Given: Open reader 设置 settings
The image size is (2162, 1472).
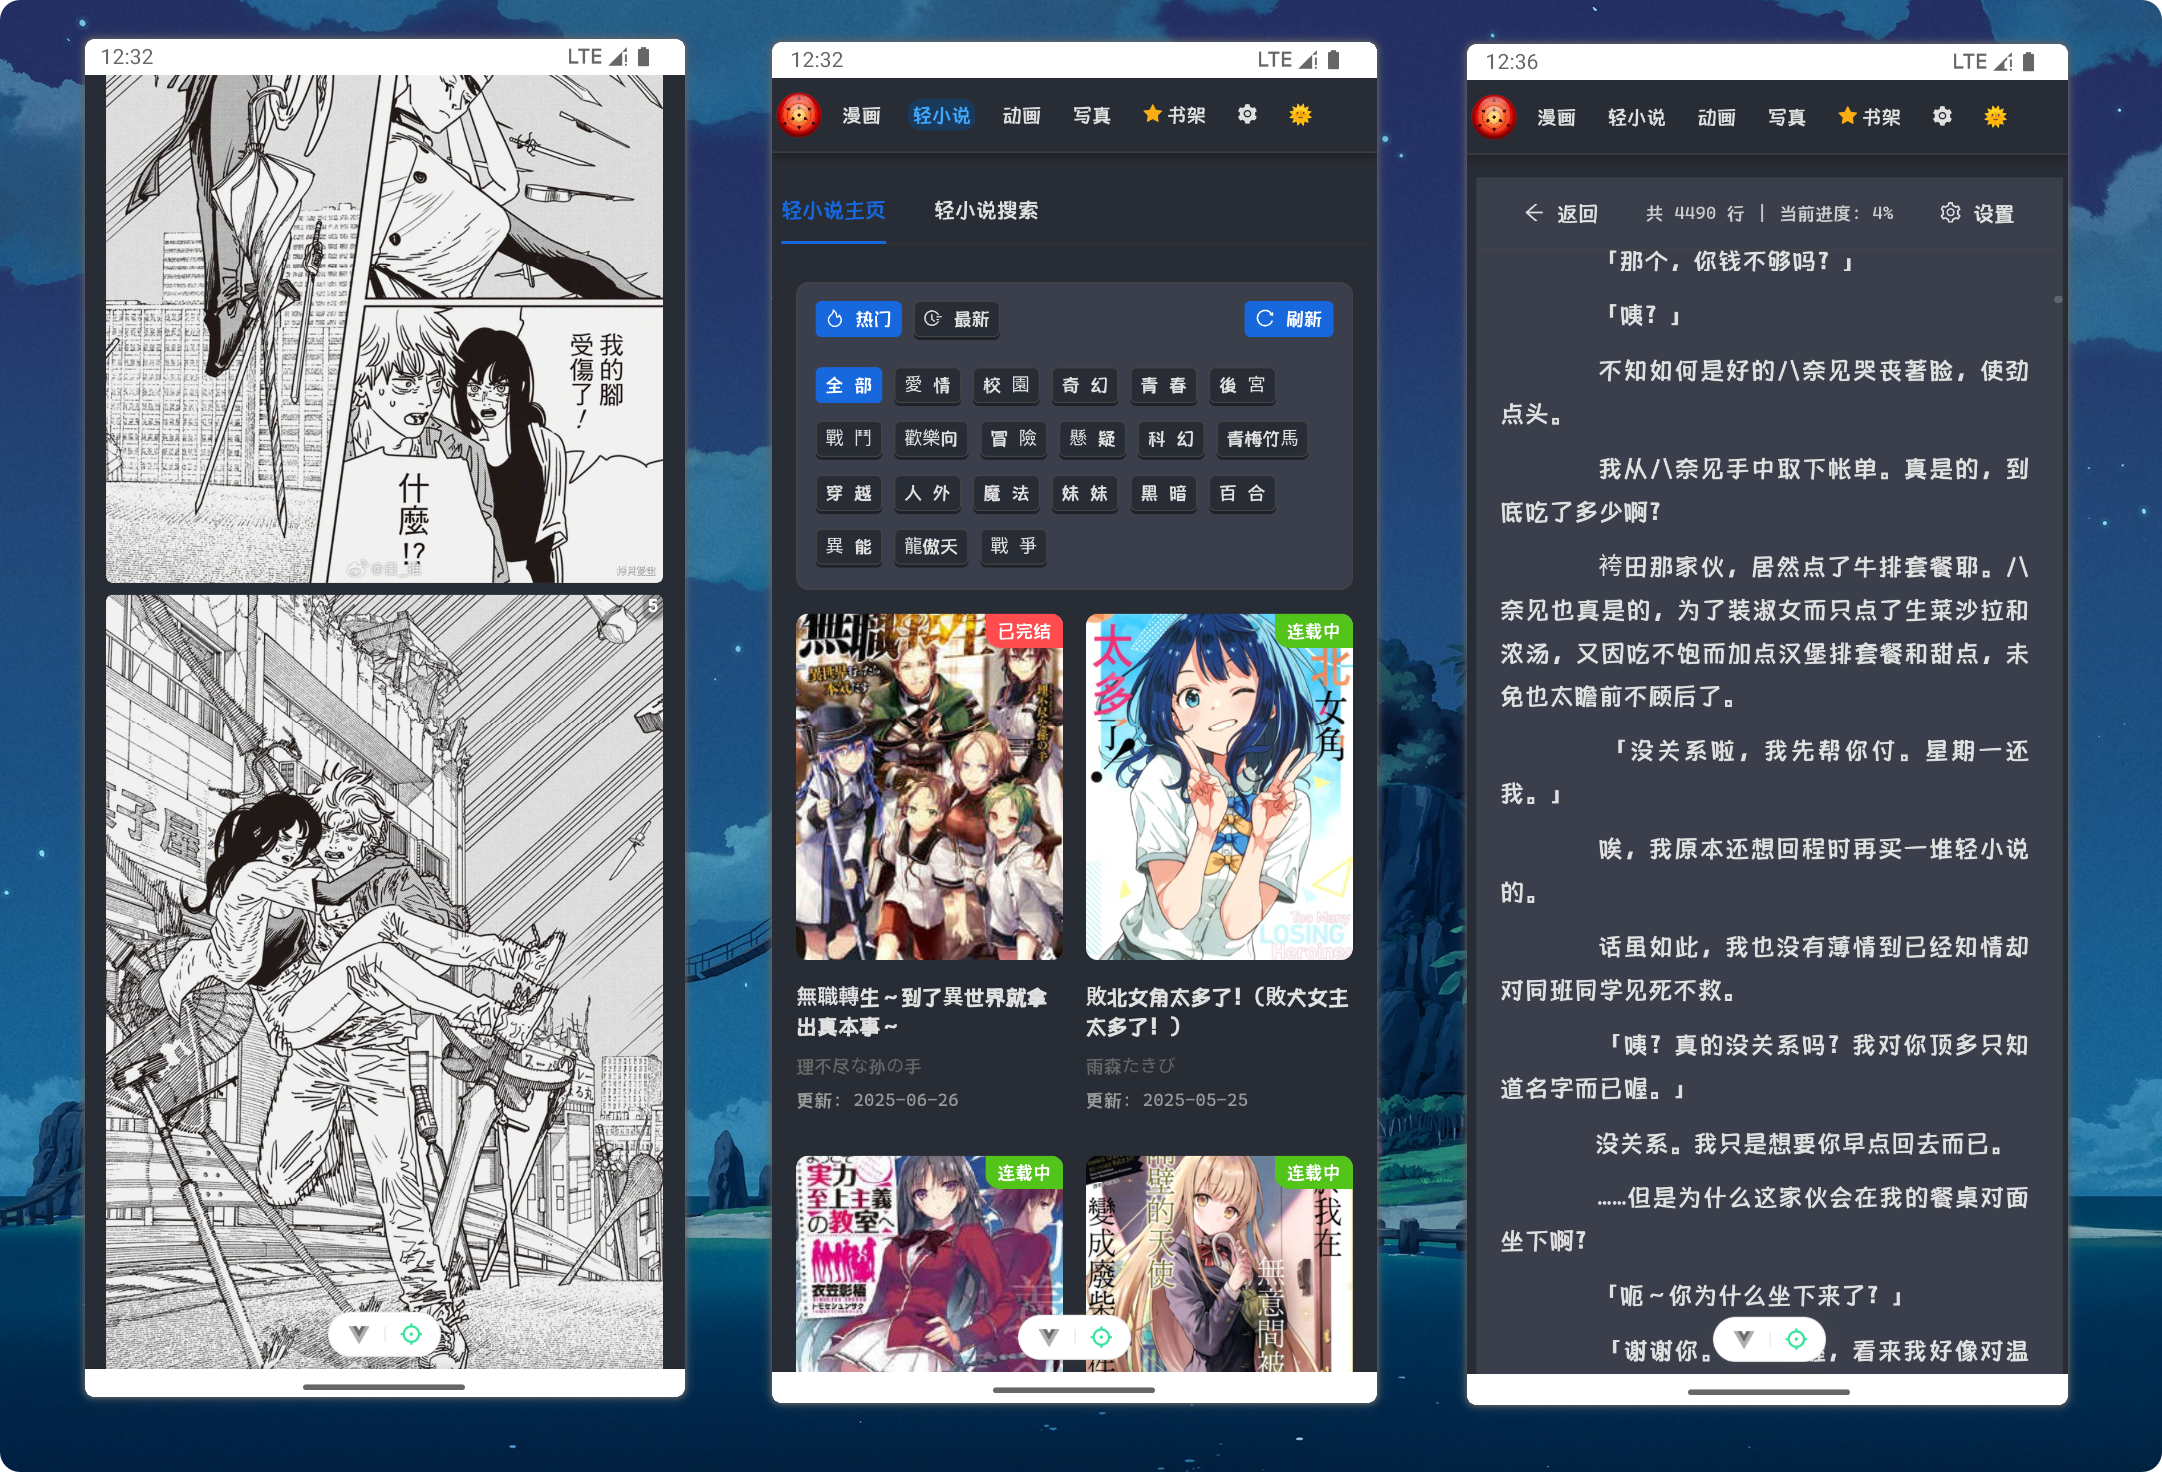Looking at the screenshot, I should [1977, 213].
